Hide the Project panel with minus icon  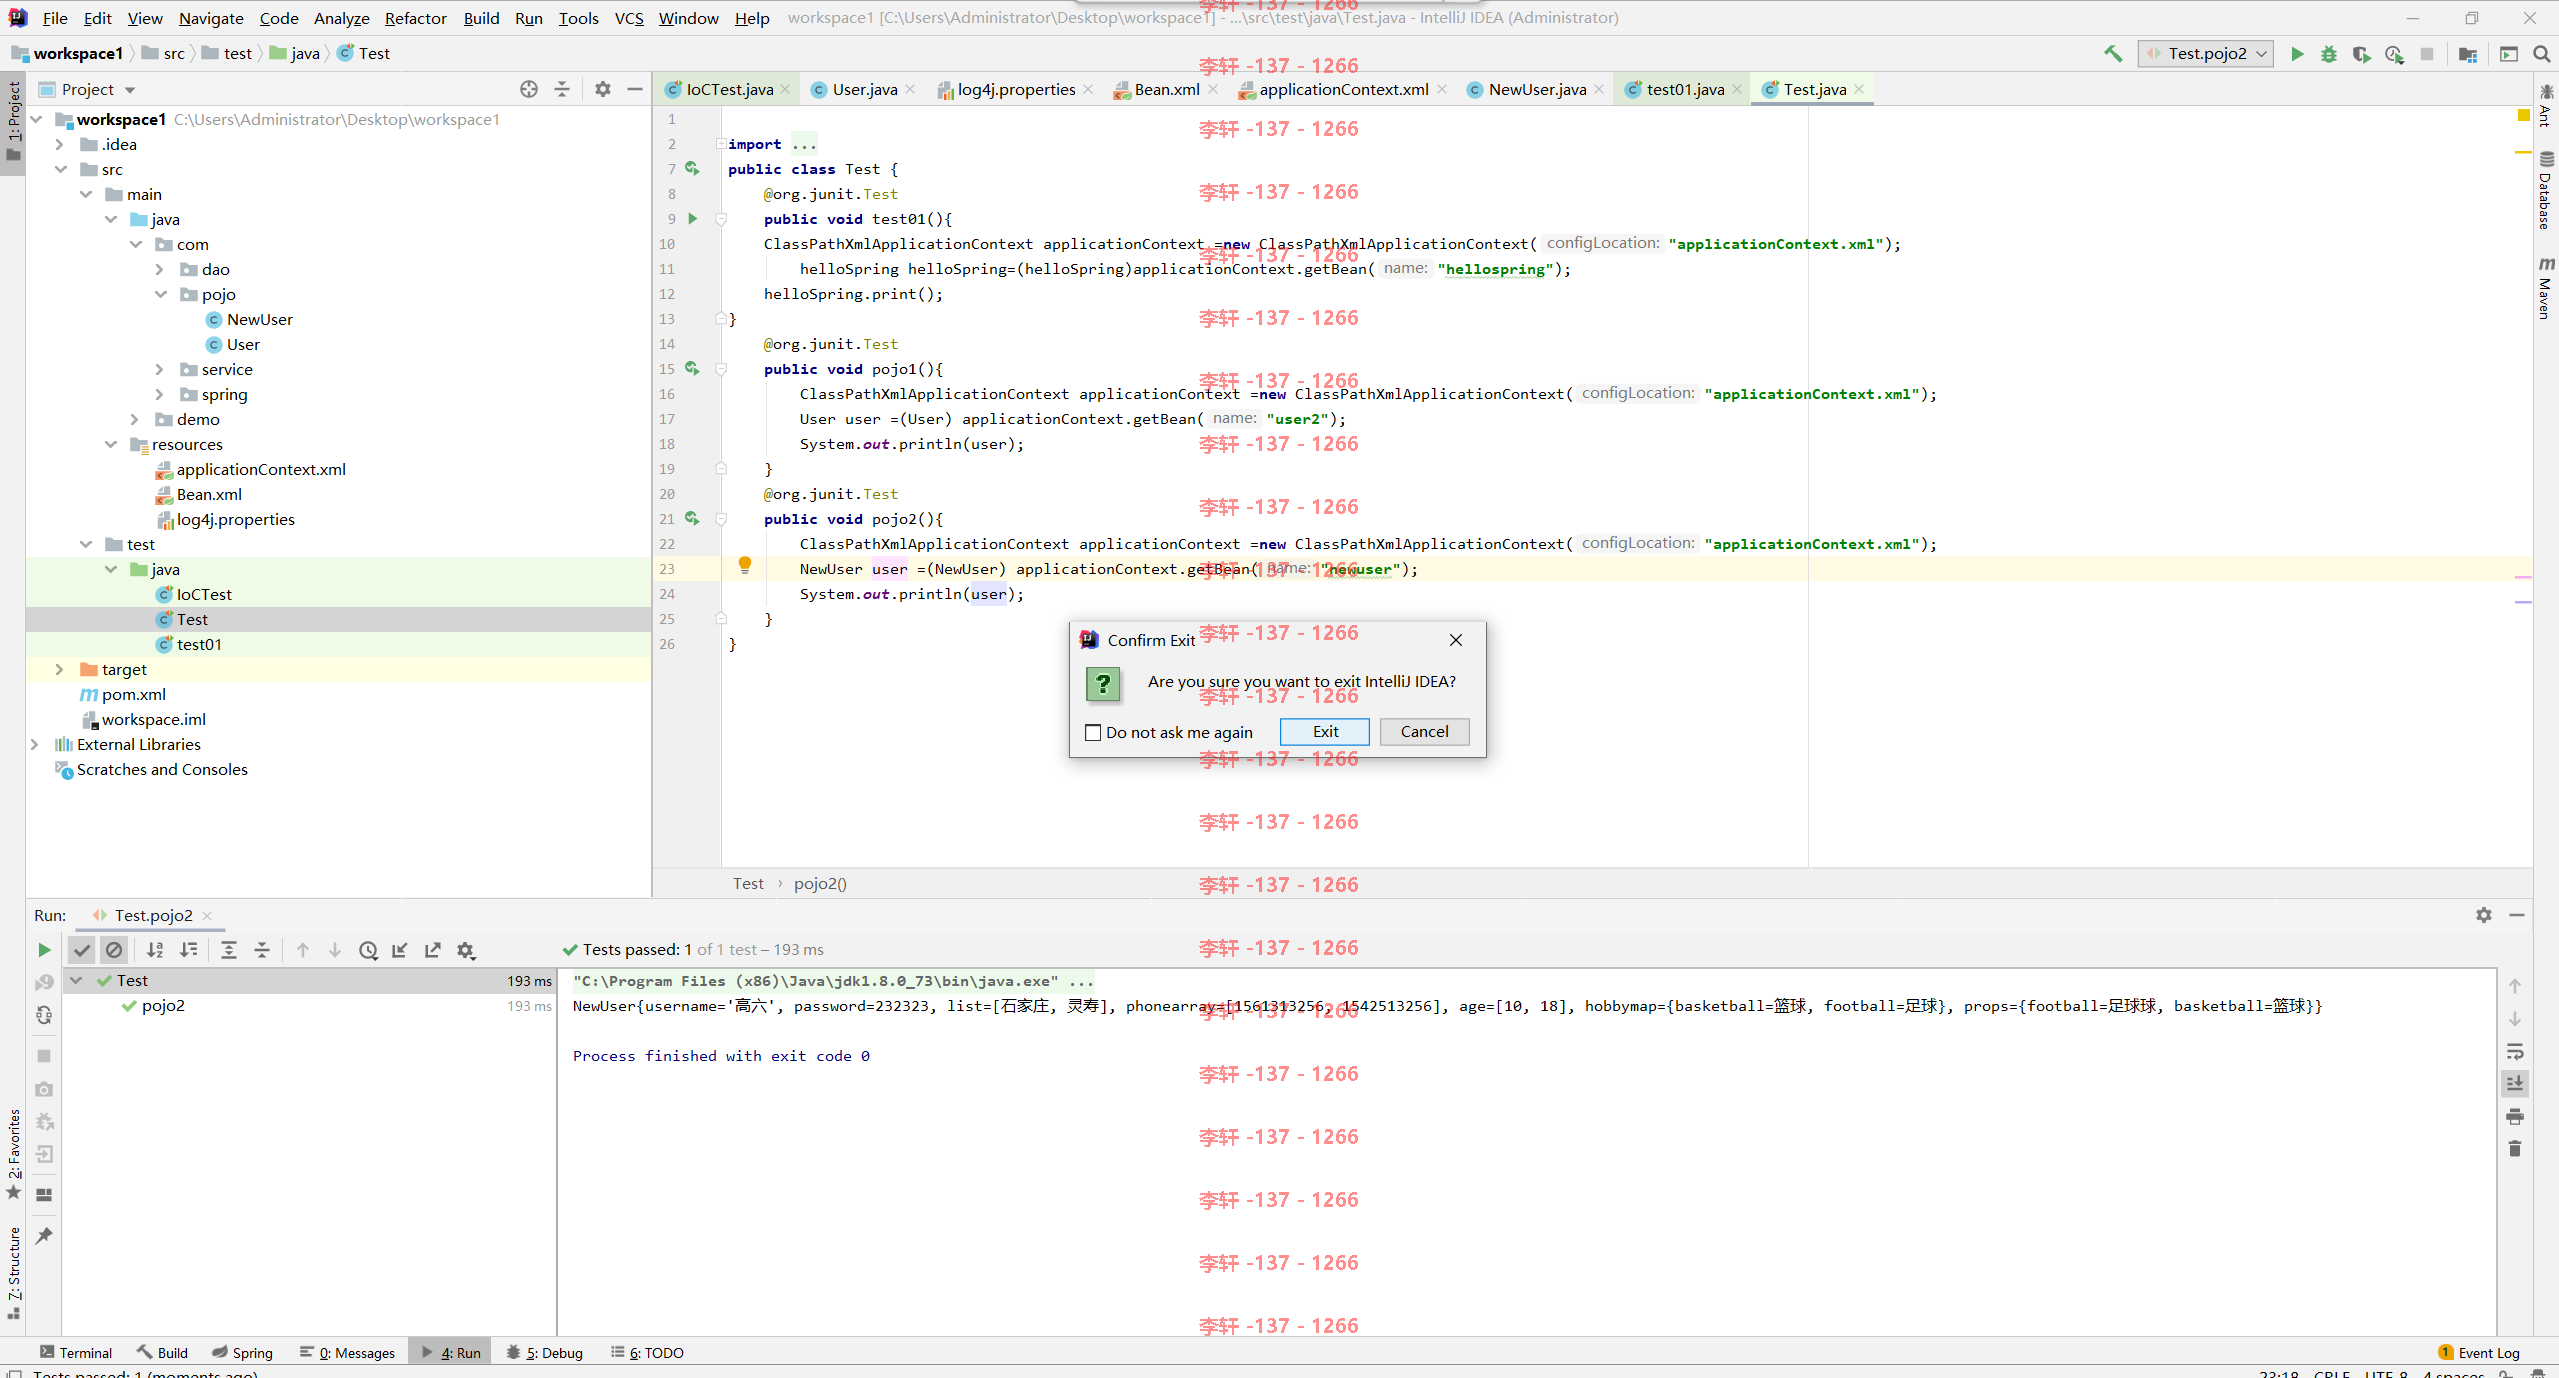(635, 89)
